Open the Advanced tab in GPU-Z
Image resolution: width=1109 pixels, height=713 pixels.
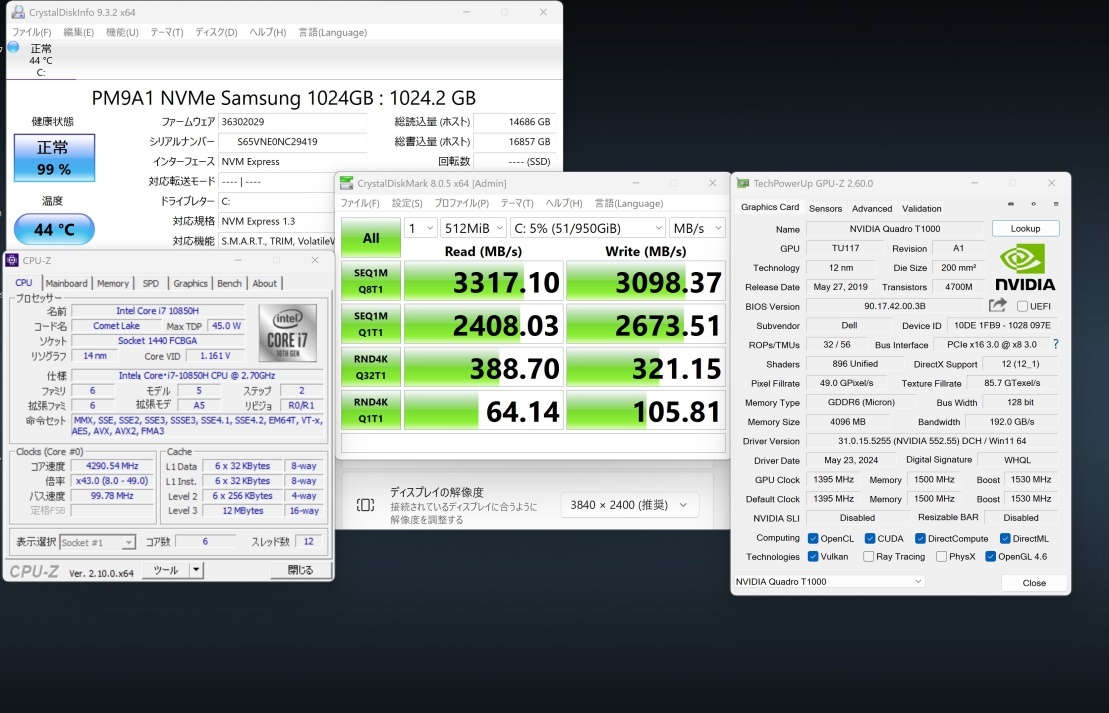[872, 209]
